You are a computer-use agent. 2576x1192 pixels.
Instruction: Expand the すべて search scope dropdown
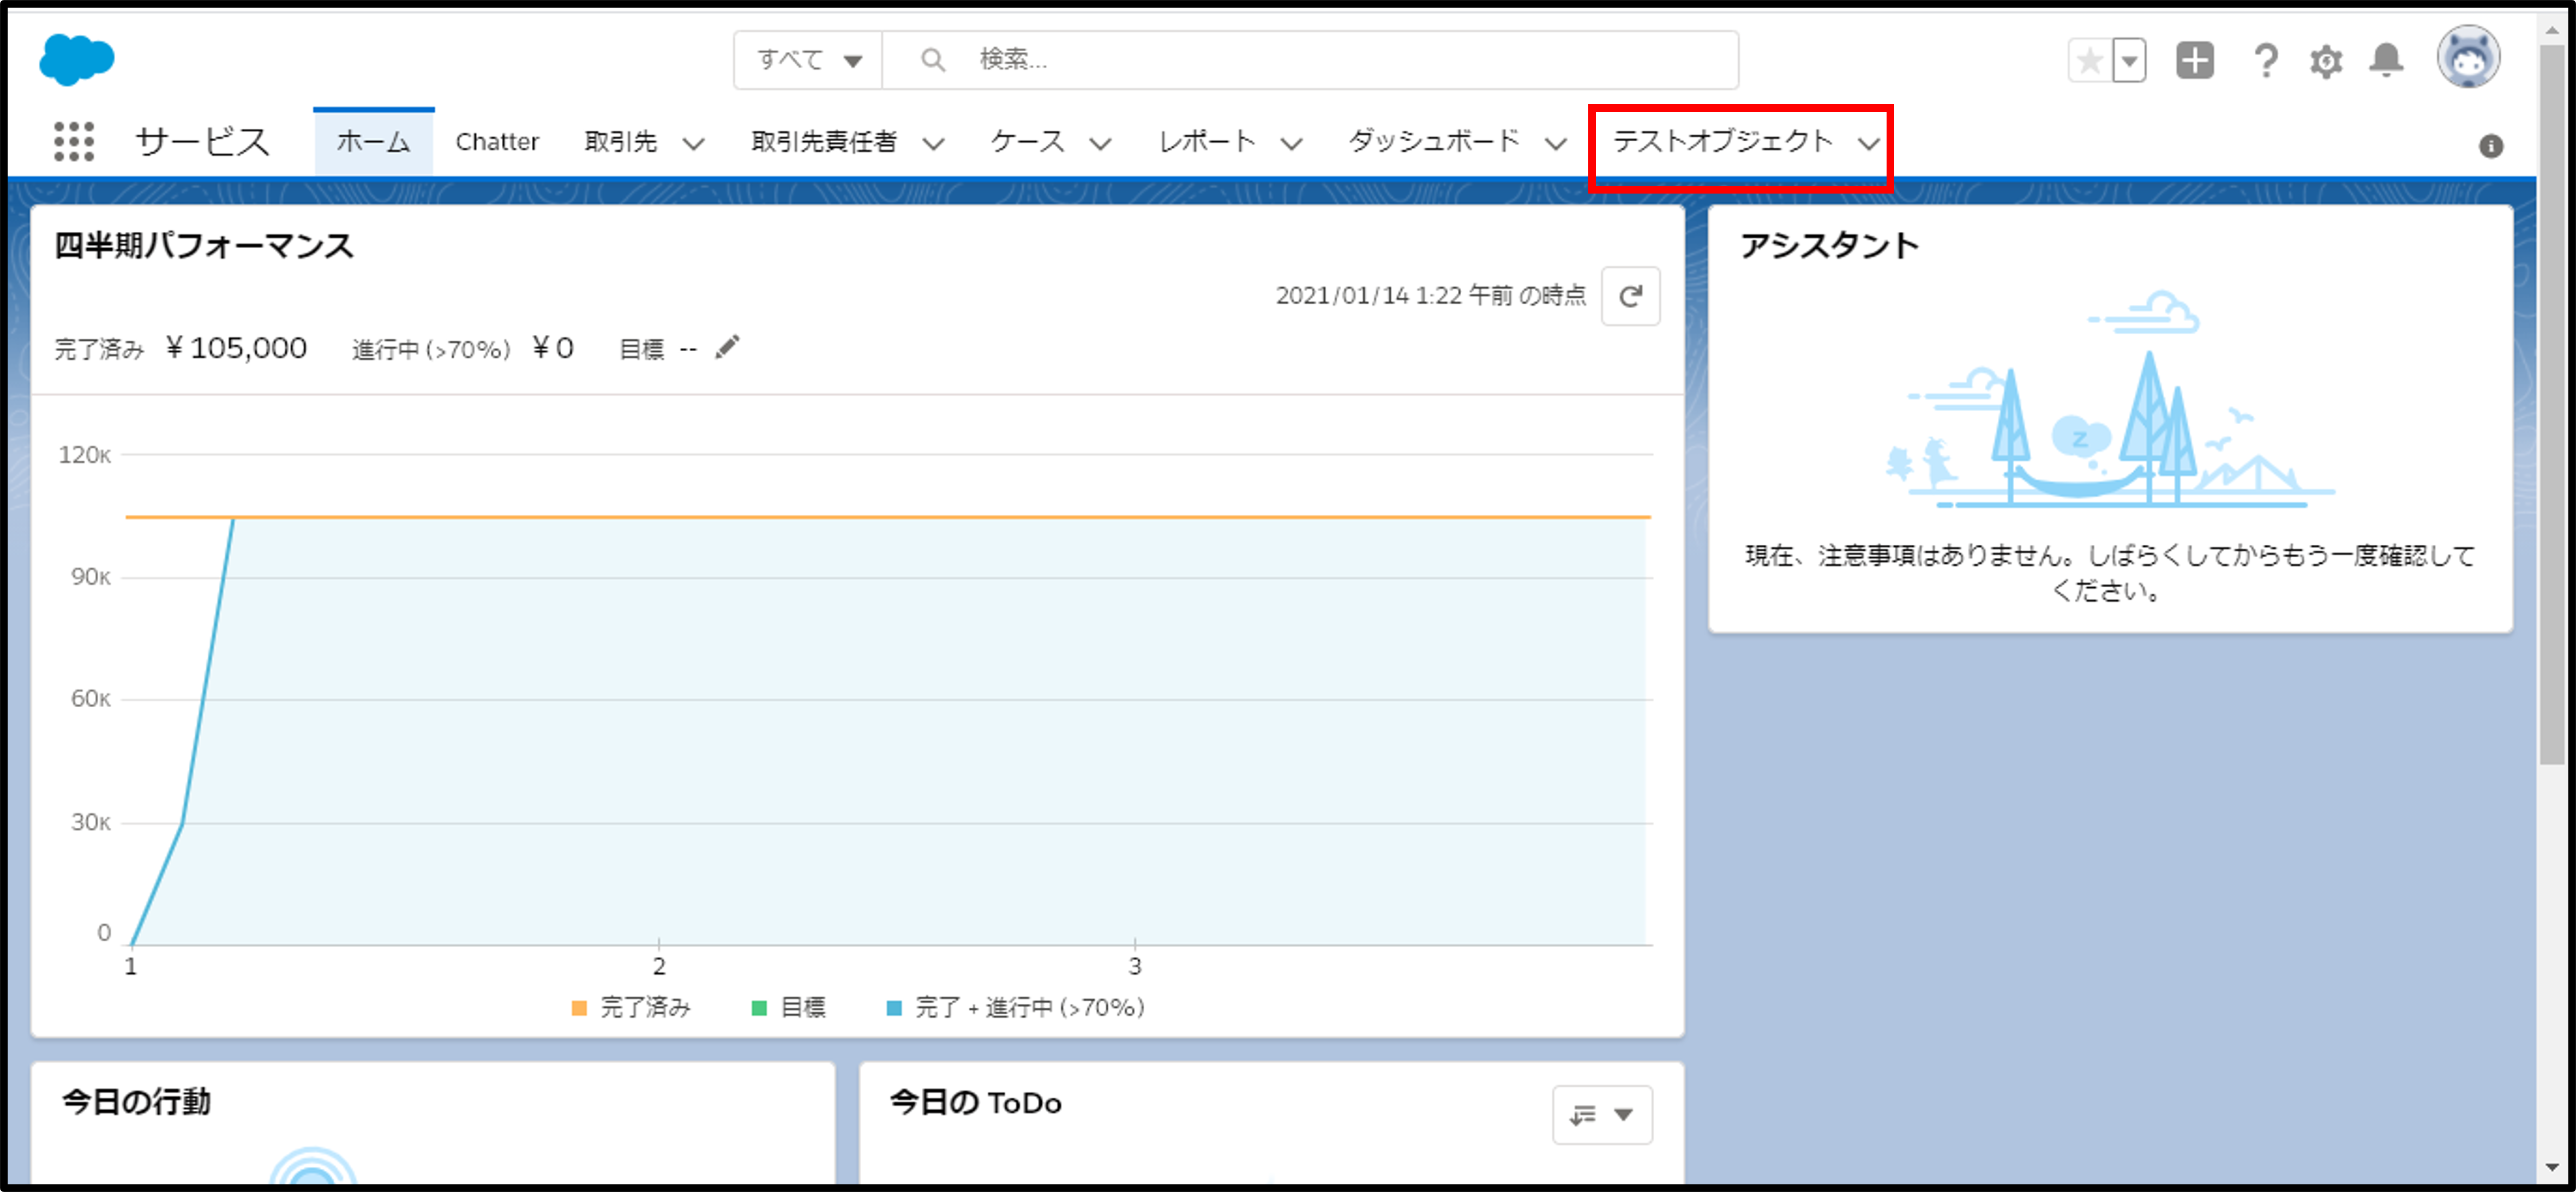(808, 60)
